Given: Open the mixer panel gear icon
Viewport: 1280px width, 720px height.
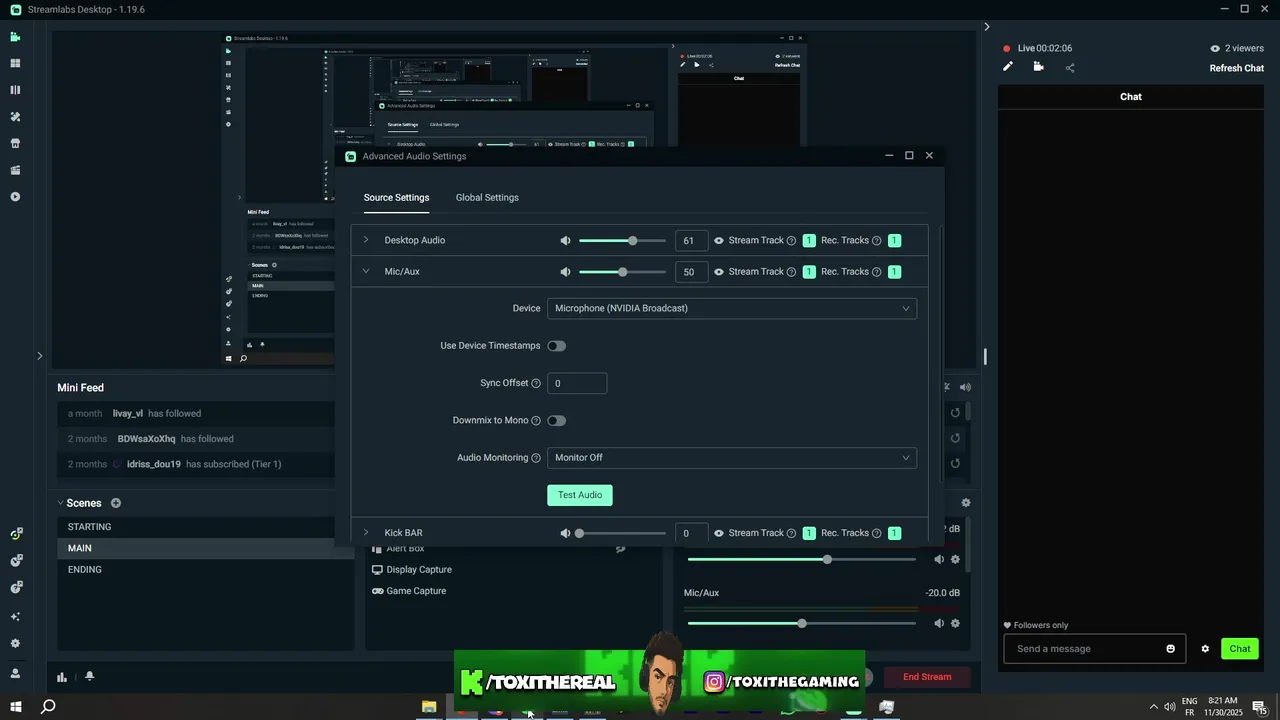Looking at the screenshot, I should [966, 503].
